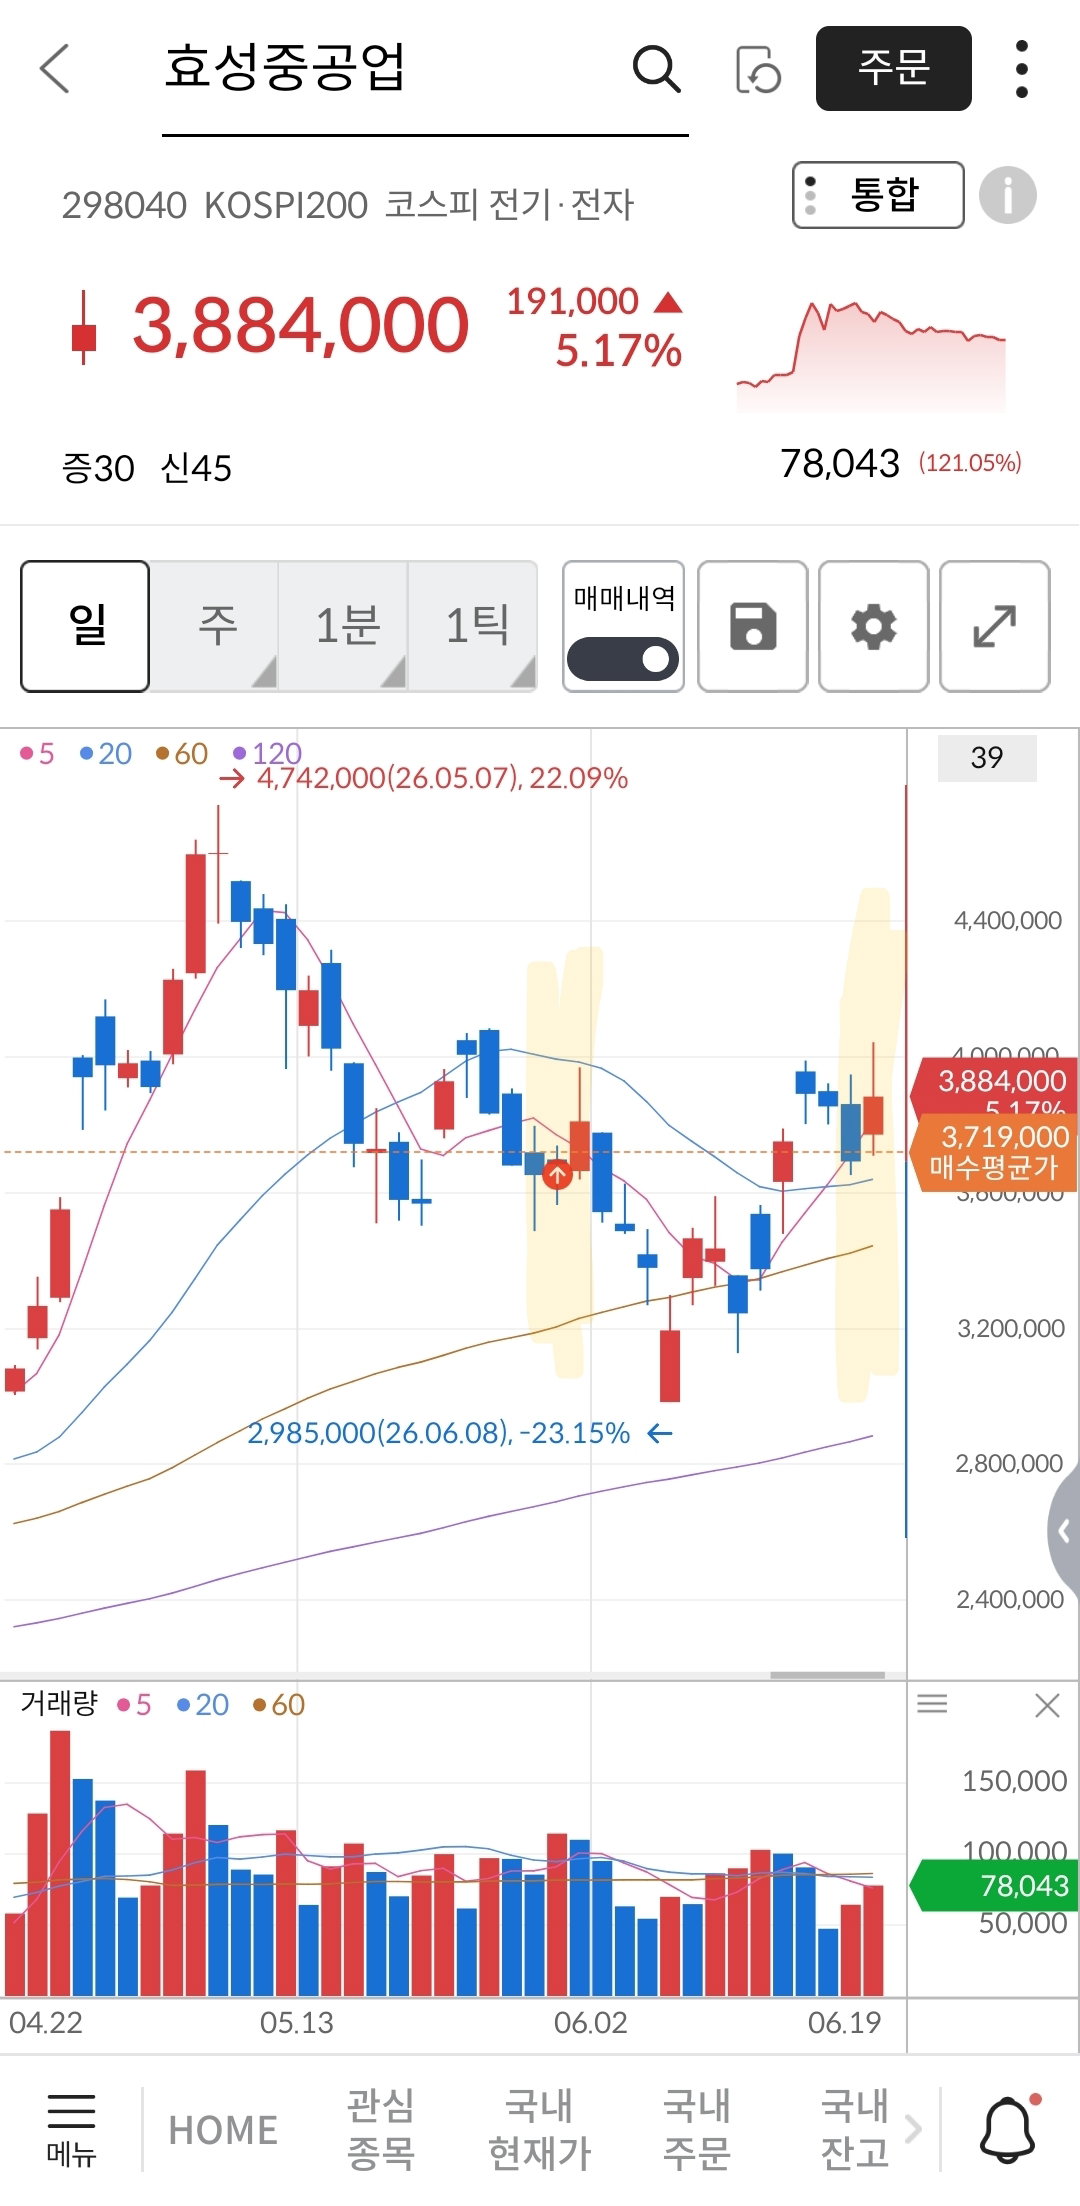
Task: Select the 20-day moving average legend
Action: [105, 753]
